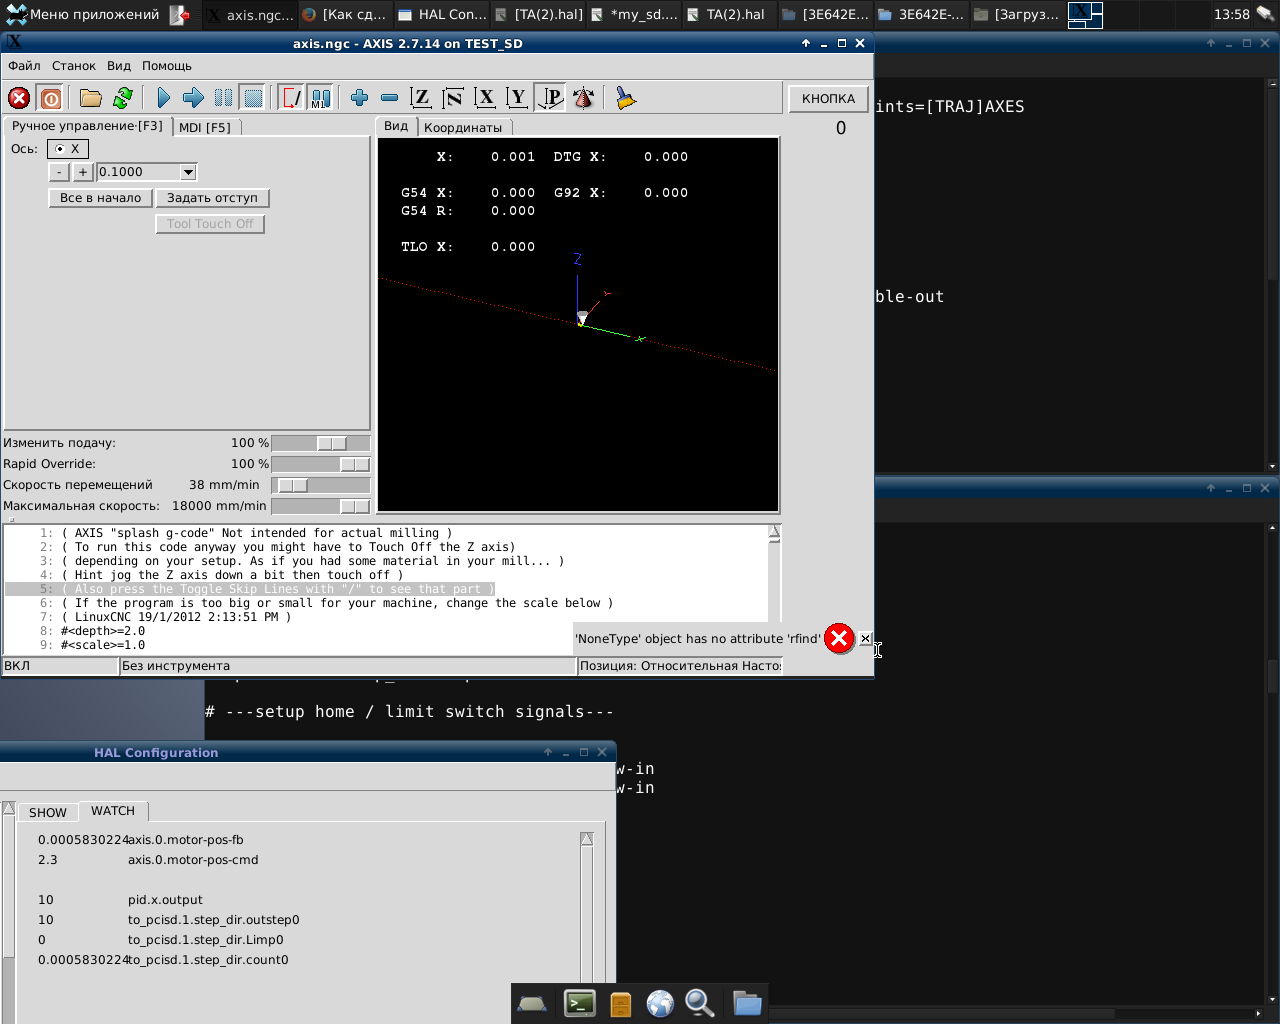Dismiss the 'NoneType' error notification
The width and height of the screenshot is (1280, 1024).
866,638
